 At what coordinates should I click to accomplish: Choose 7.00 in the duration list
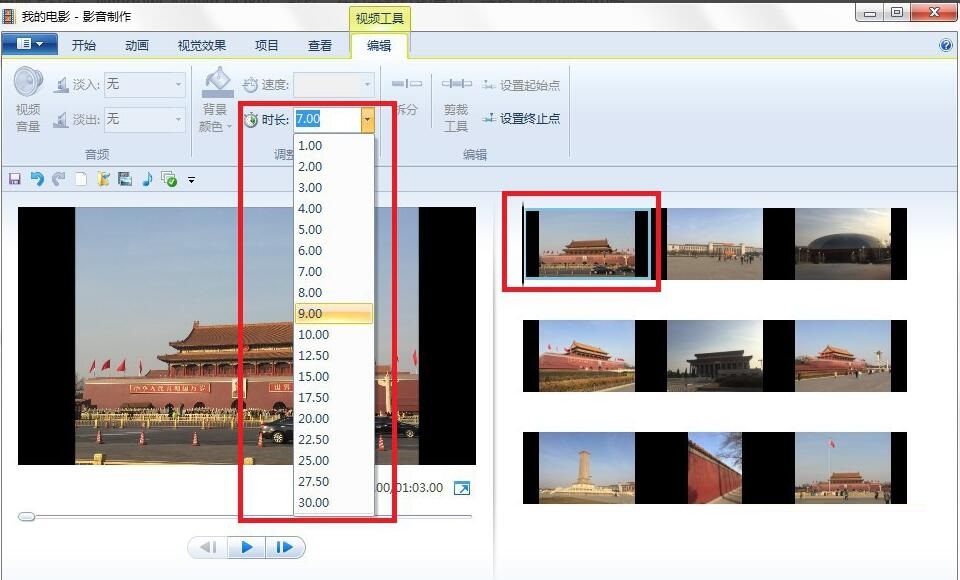point(334,271)
